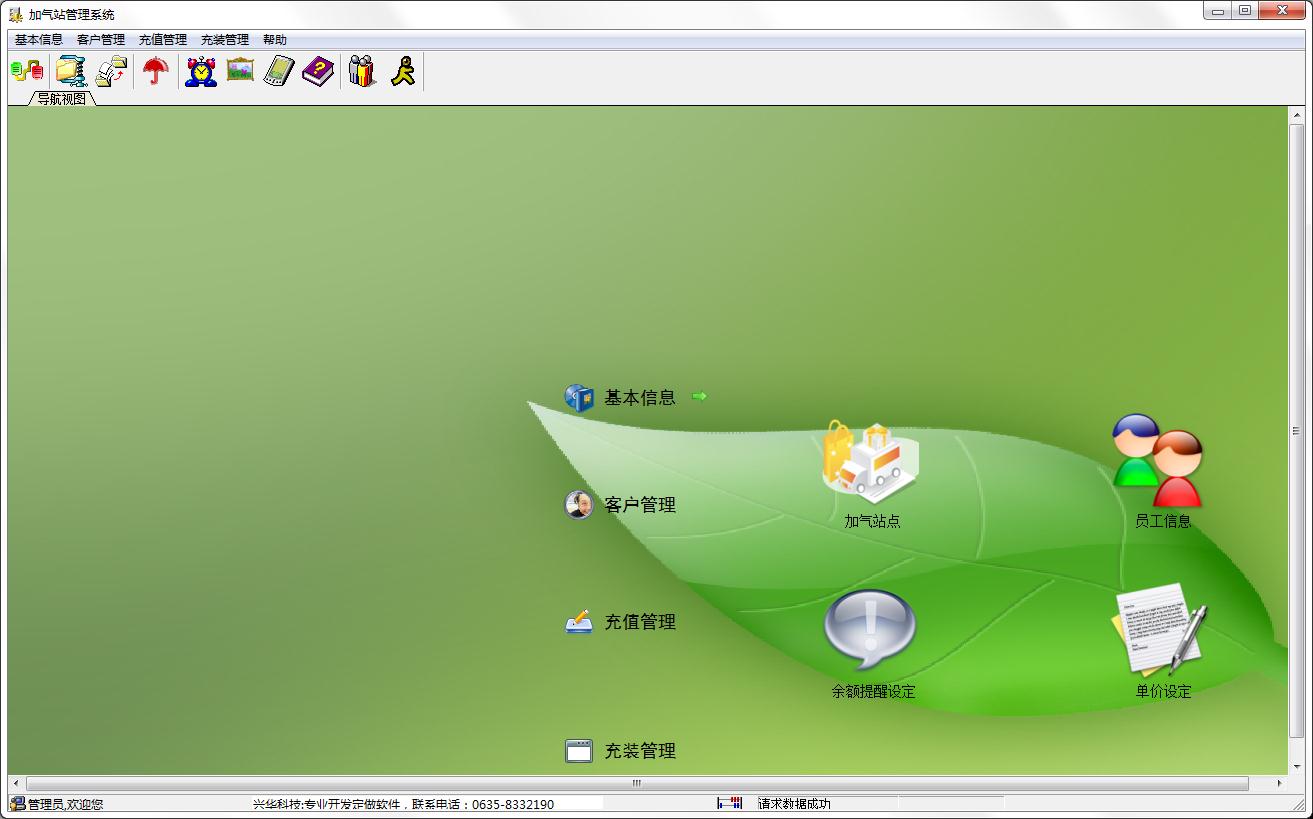Click the blue book icon beside 基本信息
Viewport: 1313px width, 819px height.
pos(579,398)
